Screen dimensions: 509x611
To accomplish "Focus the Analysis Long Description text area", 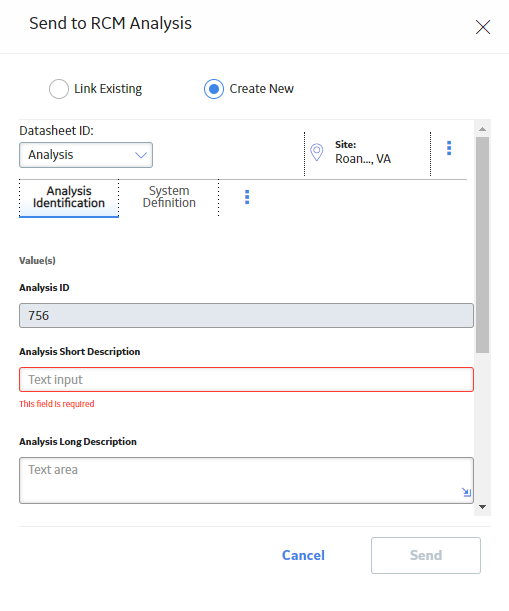I will coord(246,480).
